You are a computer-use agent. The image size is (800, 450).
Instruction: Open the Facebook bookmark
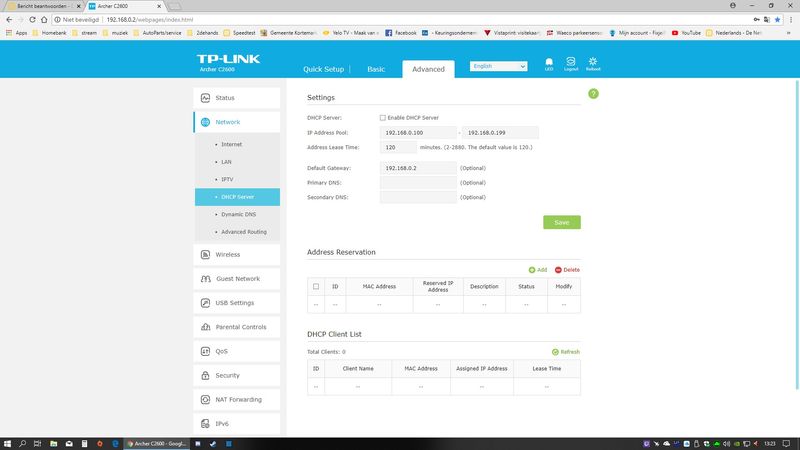(401, 33)
